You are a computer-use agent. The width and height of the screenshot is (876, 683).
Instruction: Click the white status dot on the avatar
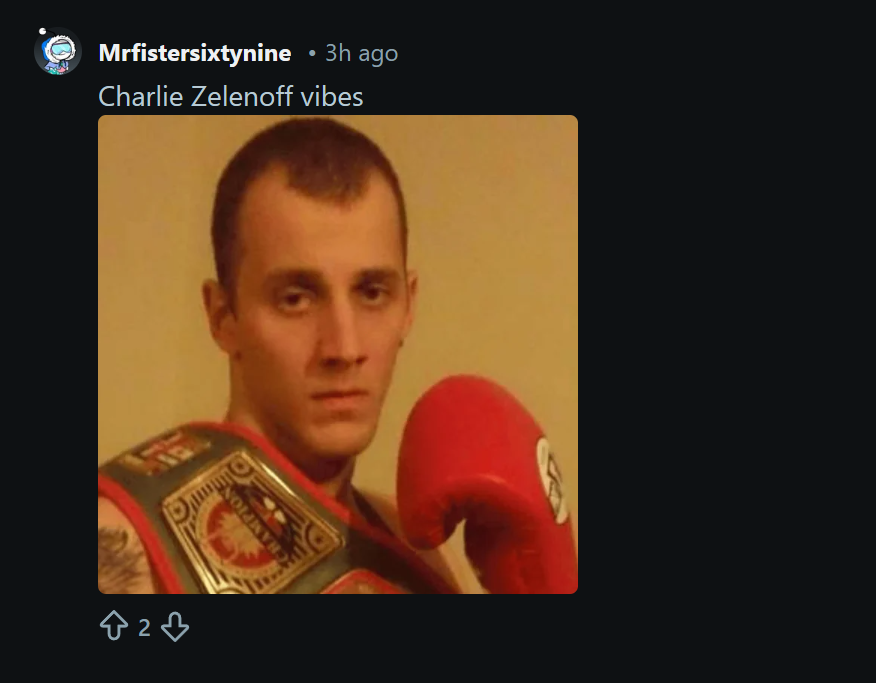coord(42,31)
